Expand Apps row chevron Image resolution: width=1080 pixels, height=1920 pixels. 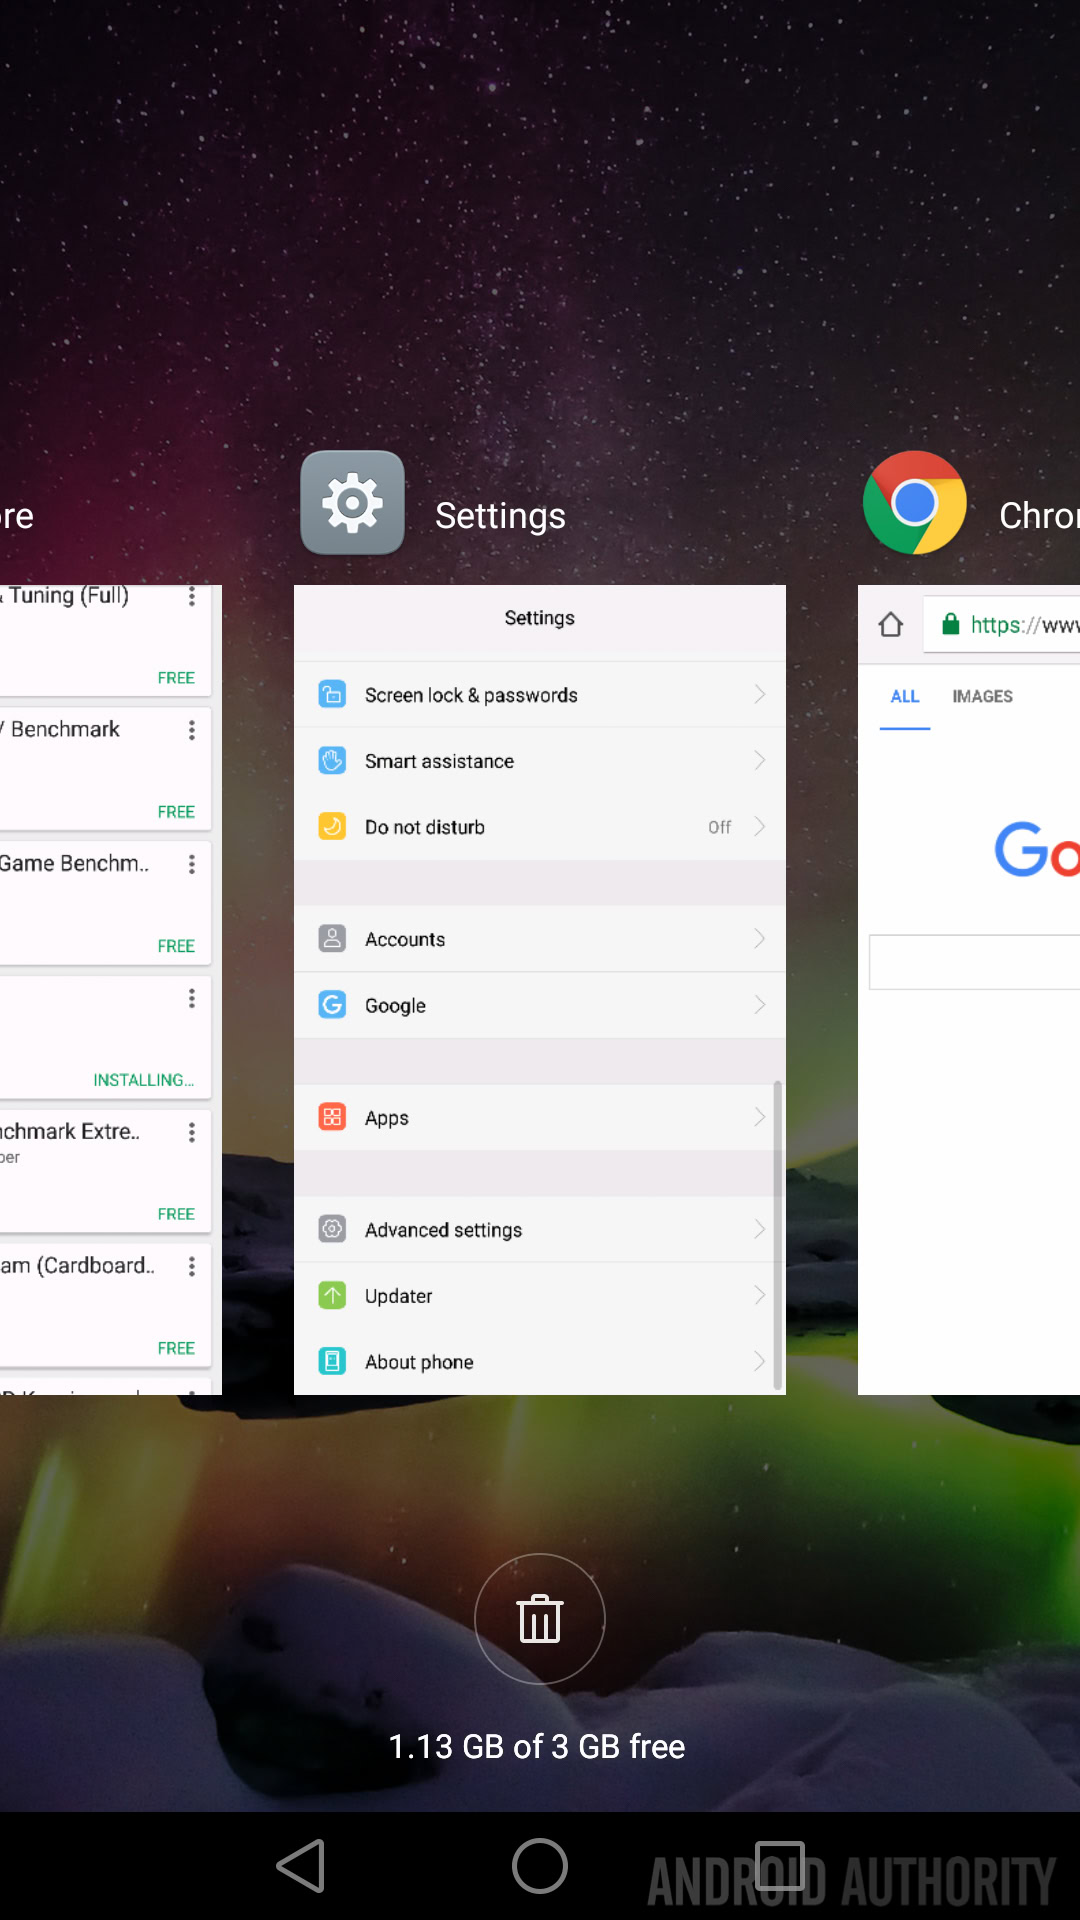click(760, 1116)
